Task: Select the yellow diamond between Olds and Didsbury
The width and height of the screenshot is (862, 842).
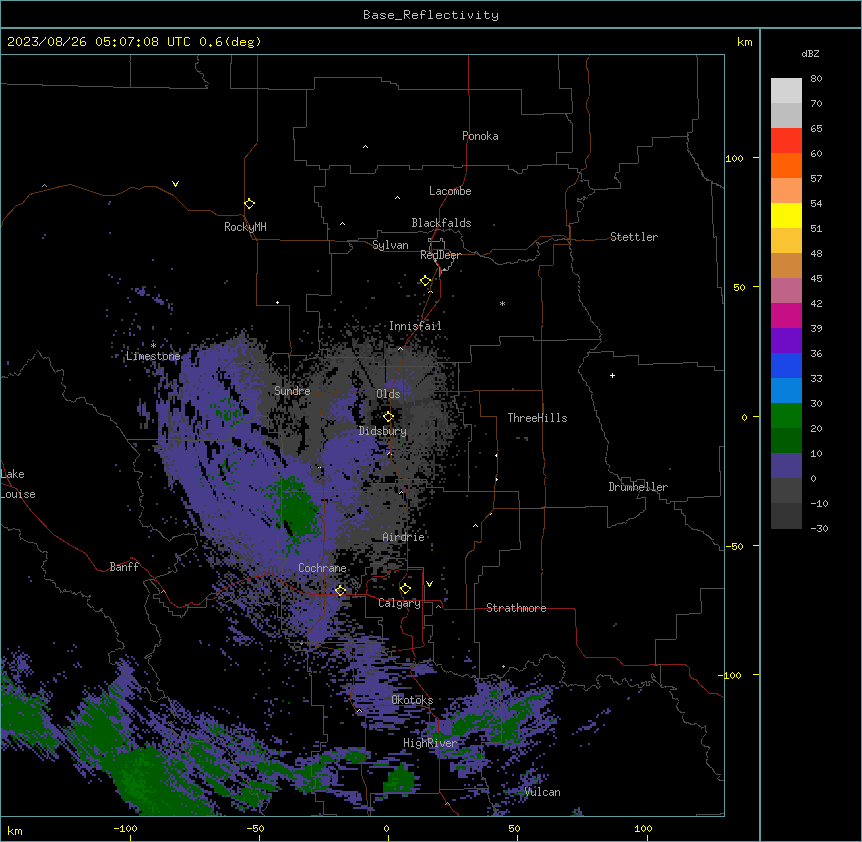Action: click(x=388, y=417)
